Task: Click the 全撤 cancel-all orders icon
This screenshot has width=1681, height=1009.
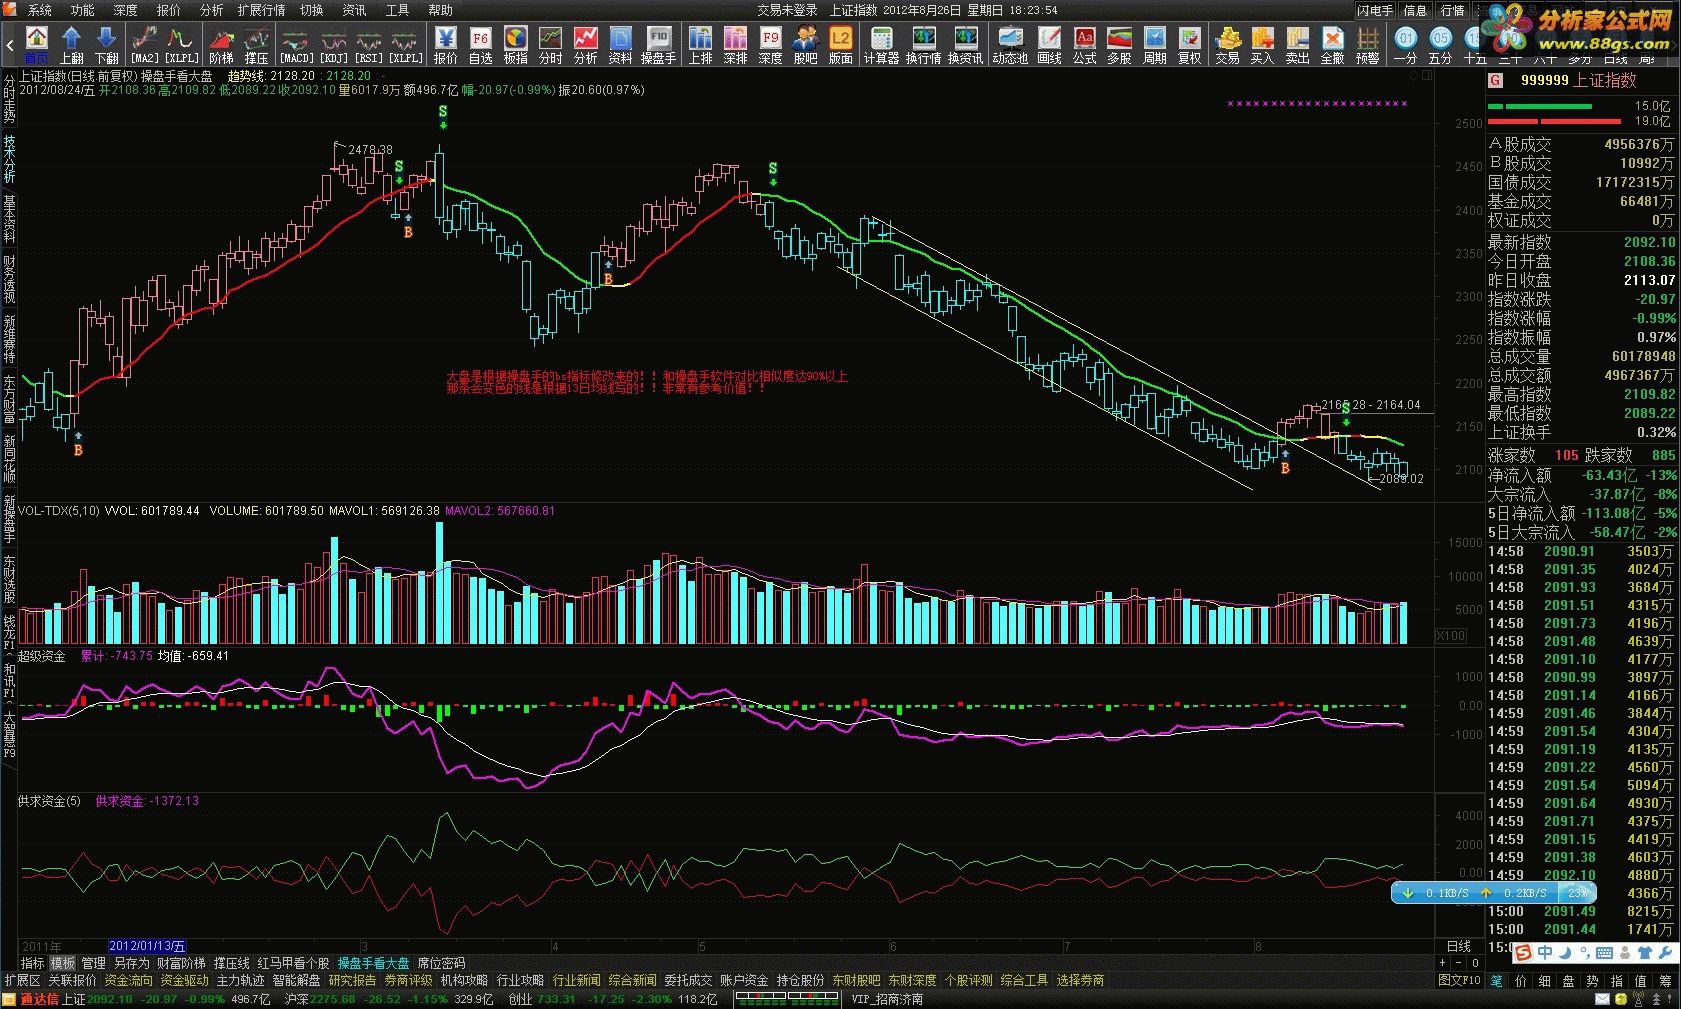Action: [x=1332, y=45]
